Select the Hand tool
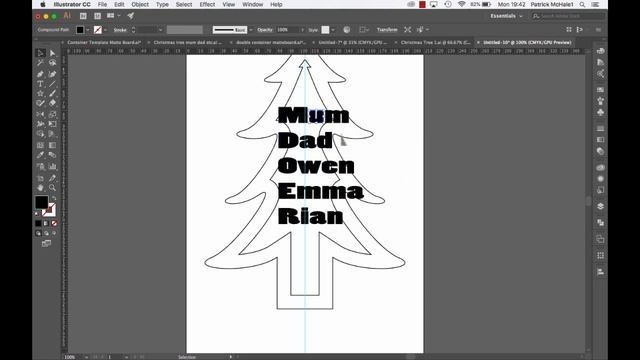The image size is (640, 360). point(40,188)
